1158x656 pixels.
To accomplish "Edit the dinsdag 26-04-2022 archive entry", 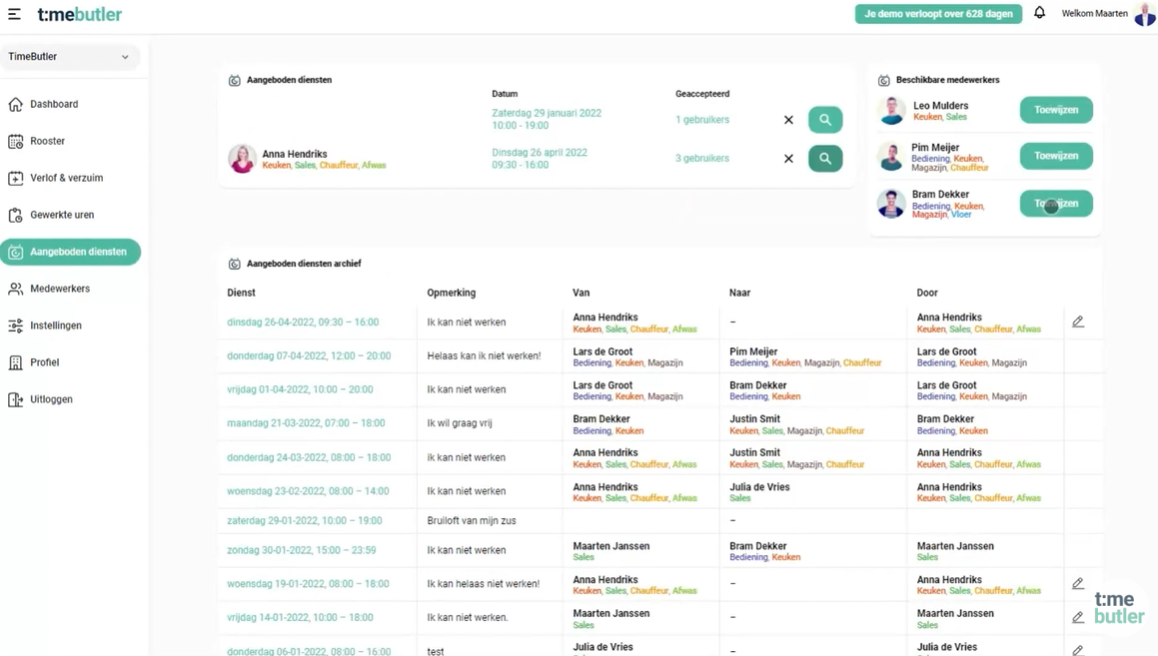I will click(x=1078, y=321).
